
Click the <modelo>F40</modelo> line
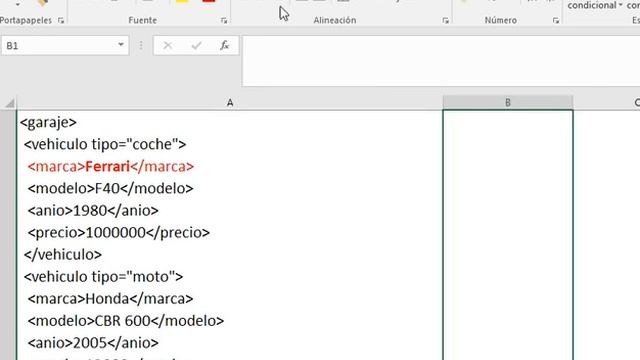click(110, 188)
